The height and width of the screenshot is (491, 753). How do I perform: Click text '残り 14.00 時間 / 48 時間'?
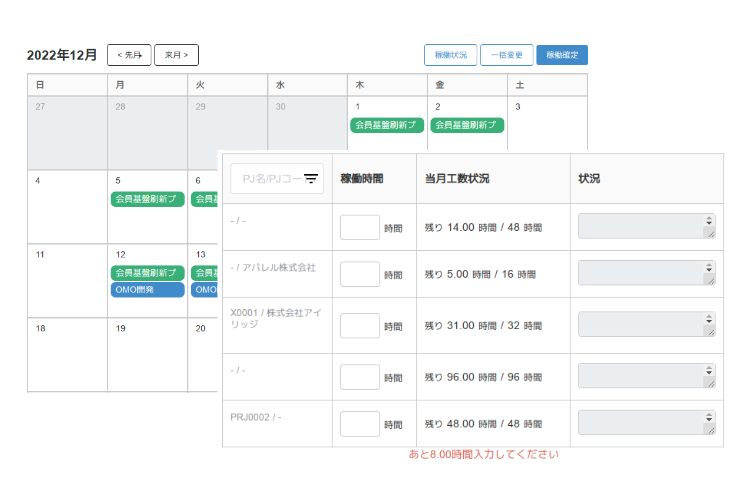[x=483, y=227]
